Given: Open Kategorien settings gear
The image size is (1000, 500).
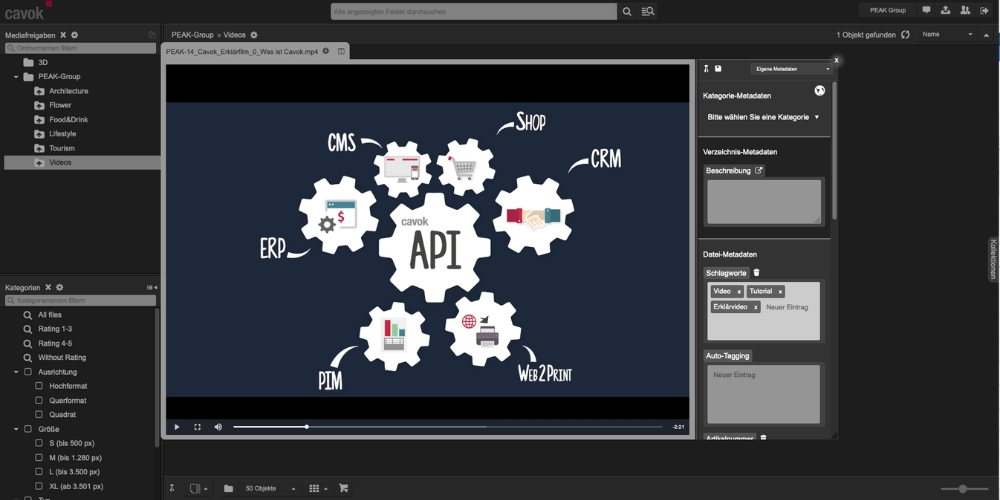Looking at the screenshot, I should point(59,288).
